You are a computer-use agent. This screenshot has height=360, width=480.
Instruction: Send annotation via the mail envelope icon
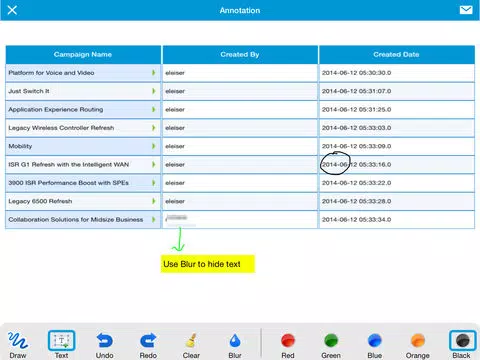(466, 10)
